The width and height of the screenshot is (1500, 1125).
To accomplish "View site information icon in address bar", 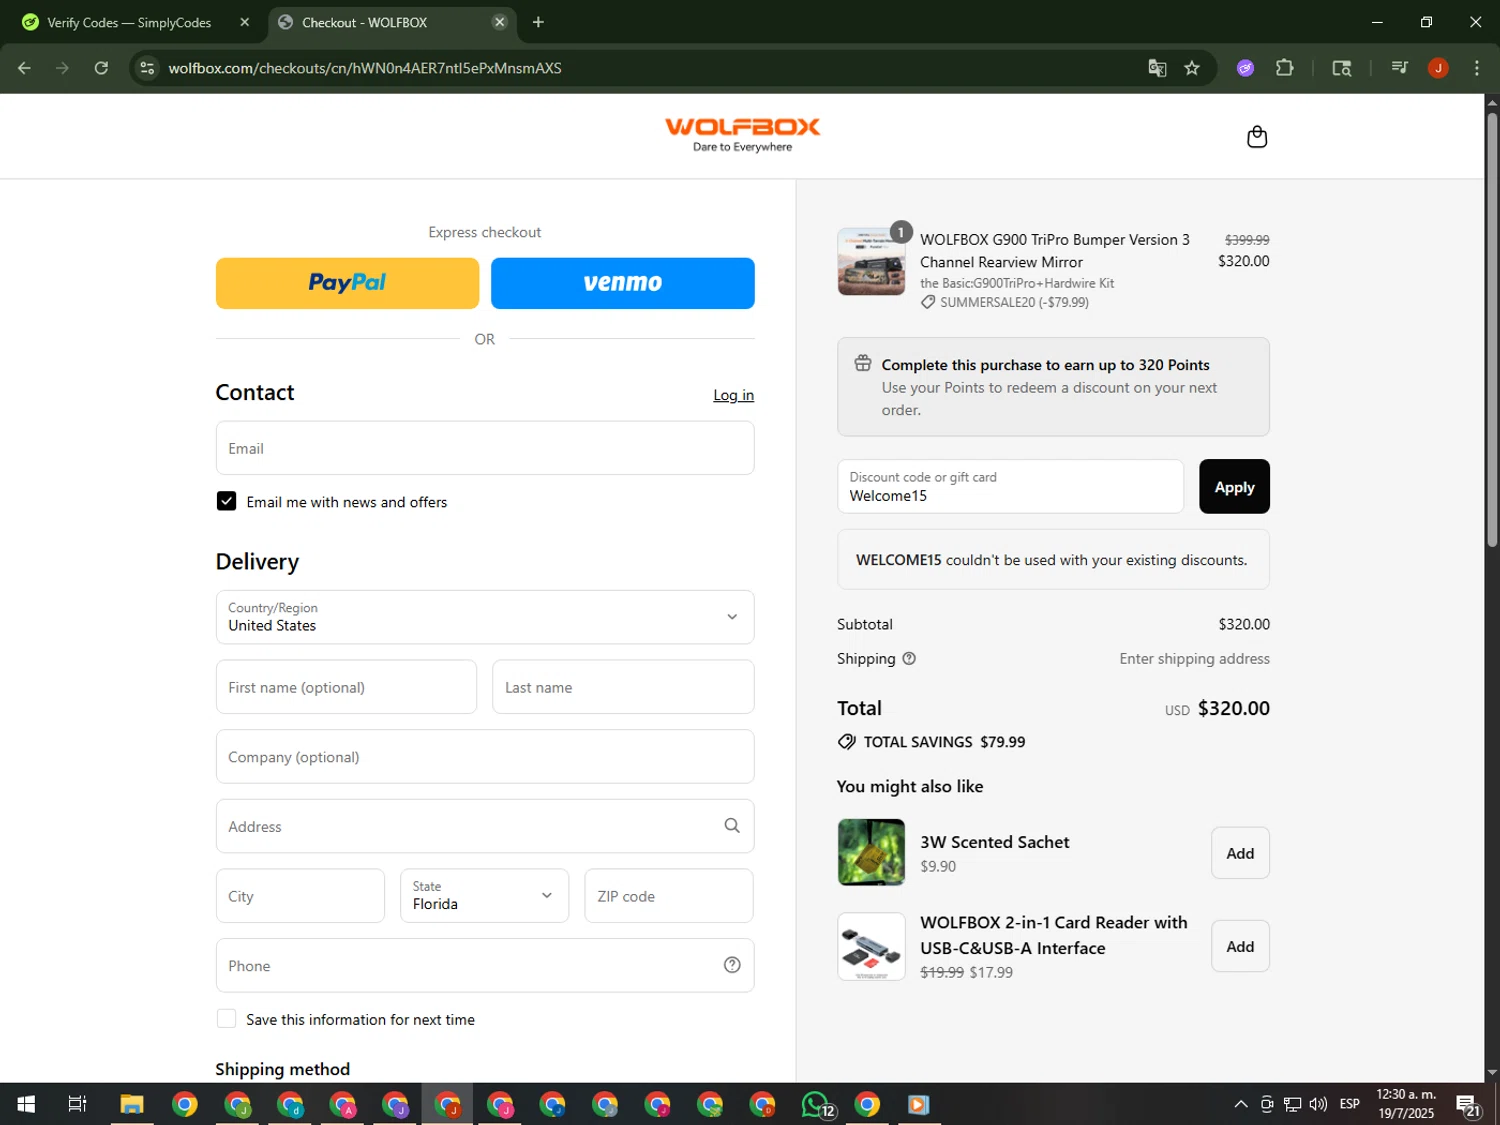I will (147, 68).
